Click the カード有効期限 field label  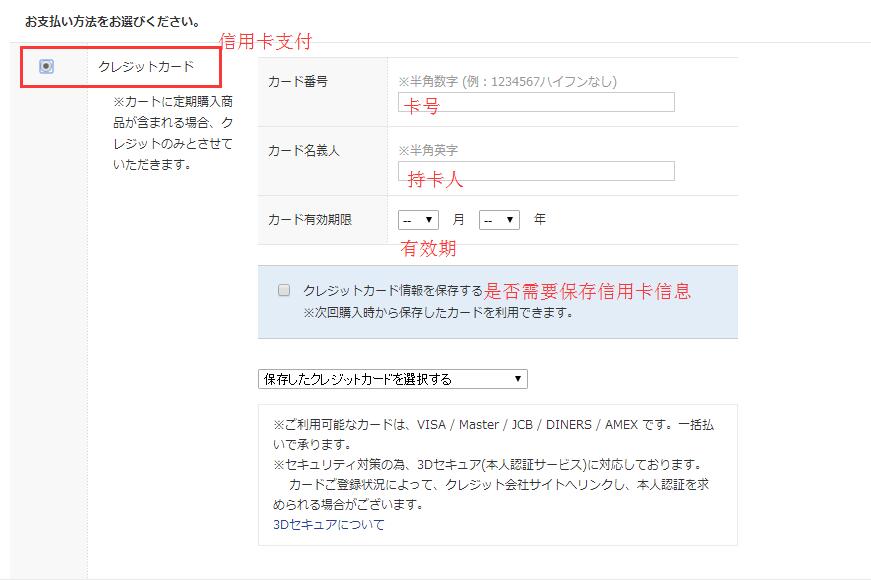click(x=310, y=220)
